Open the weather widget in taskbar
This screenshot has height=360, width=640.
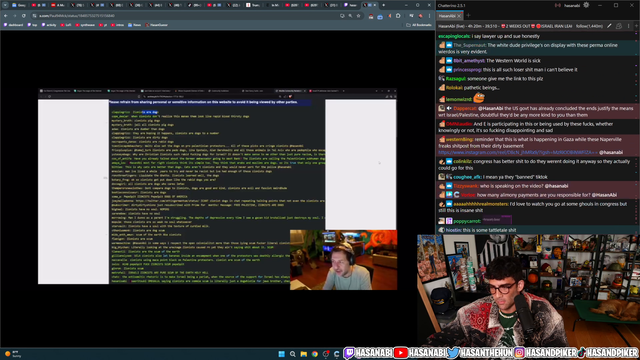tap(12, 354)
